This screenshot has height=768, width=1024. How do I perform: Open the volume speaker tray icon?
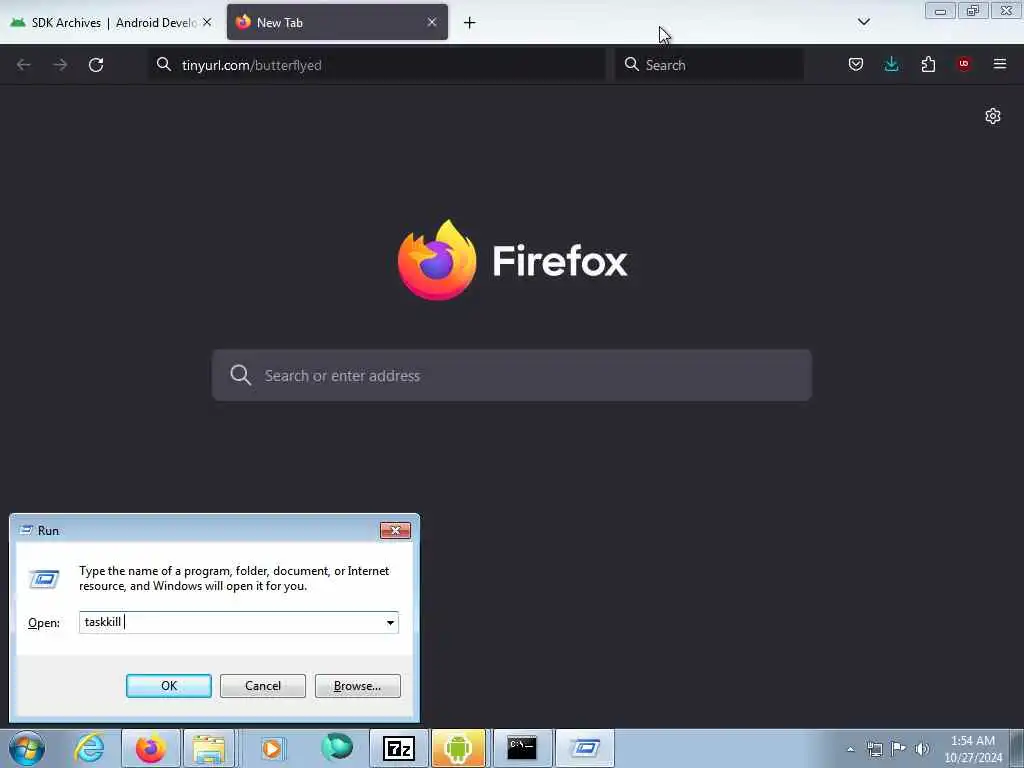point(921,749)
